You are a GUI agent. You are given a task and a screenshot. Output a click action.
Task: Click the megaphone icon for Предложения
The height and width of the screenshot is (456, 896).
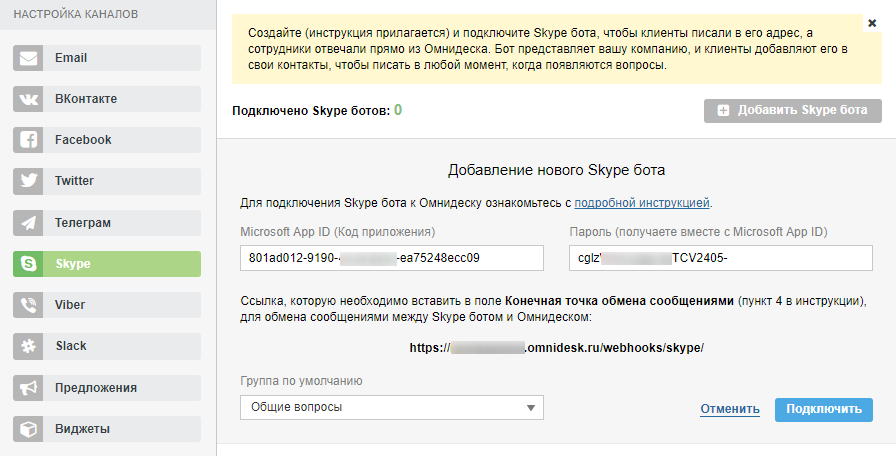point(28,388)
